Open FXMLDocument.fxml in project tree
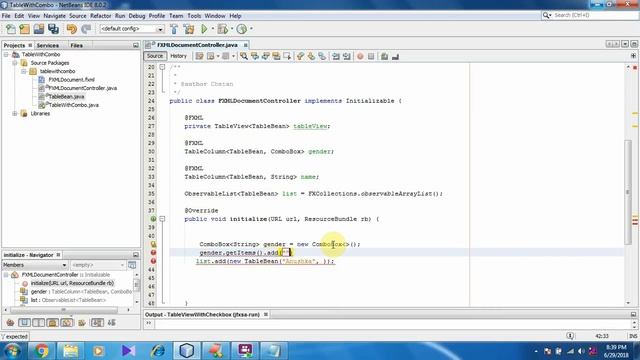640x360 pixels. pos(71,80)
